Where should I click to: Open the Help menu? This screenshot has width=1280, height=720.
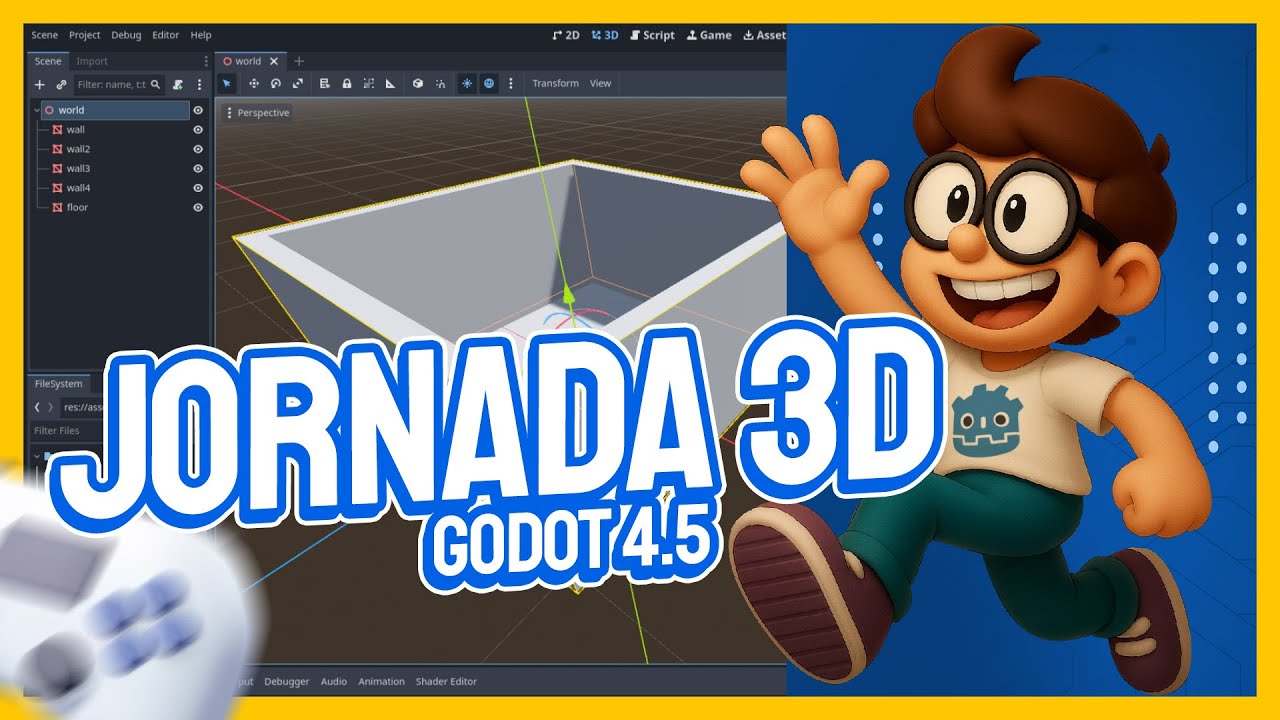pyautogui.click(x=201, y=35)
